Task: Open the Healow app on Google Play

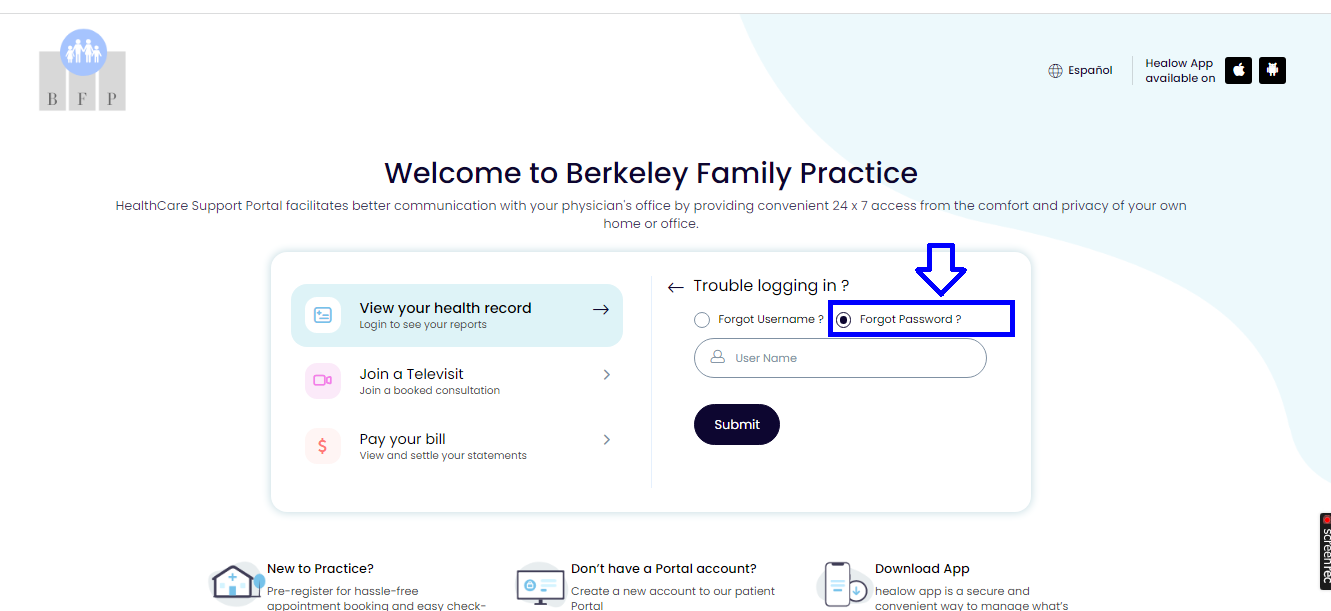Action: coord(1272,70)
